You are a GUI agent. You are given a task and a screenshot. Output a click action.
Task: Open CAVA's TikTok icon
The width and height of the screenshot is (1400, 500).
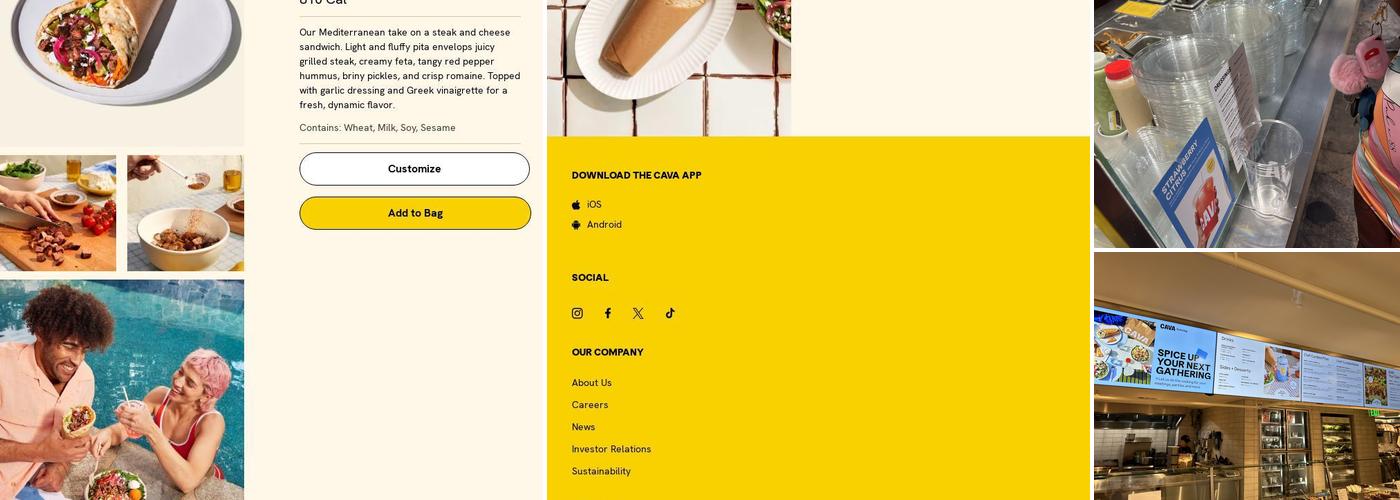click(x=670, y=313)
